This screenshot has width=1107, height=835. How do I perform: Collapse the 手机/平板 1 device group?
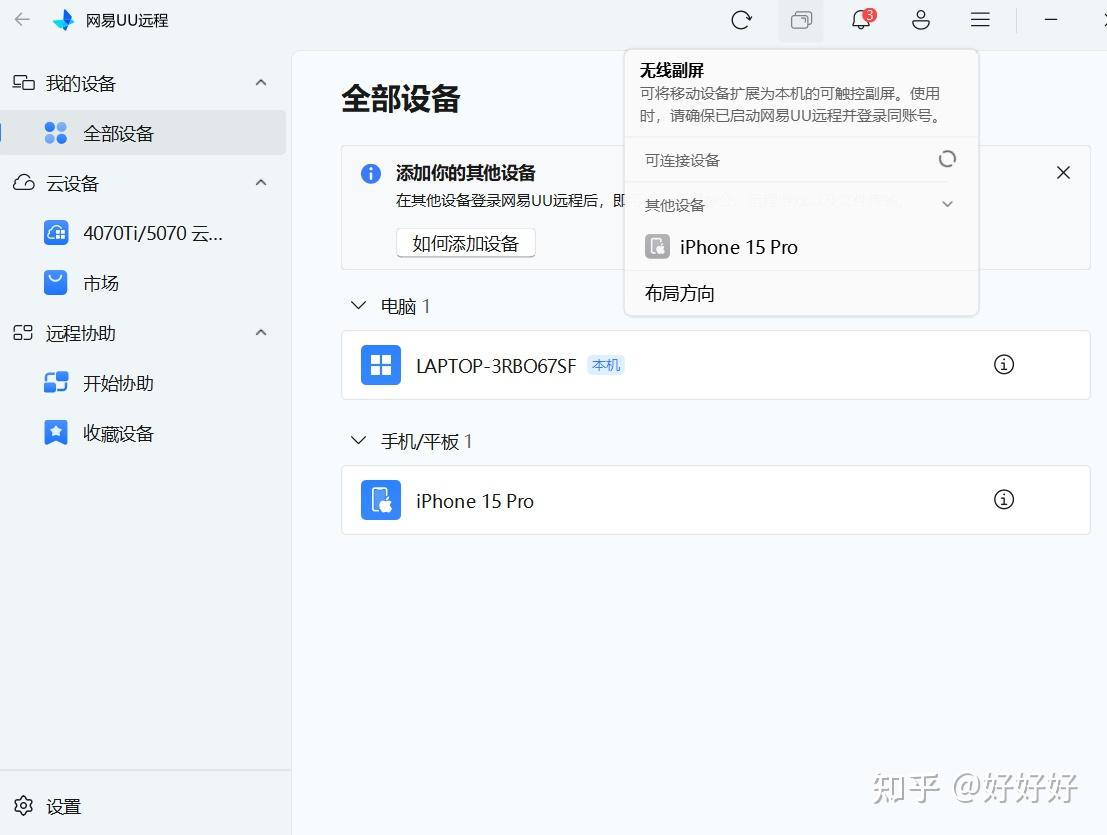tap(359, 440)
